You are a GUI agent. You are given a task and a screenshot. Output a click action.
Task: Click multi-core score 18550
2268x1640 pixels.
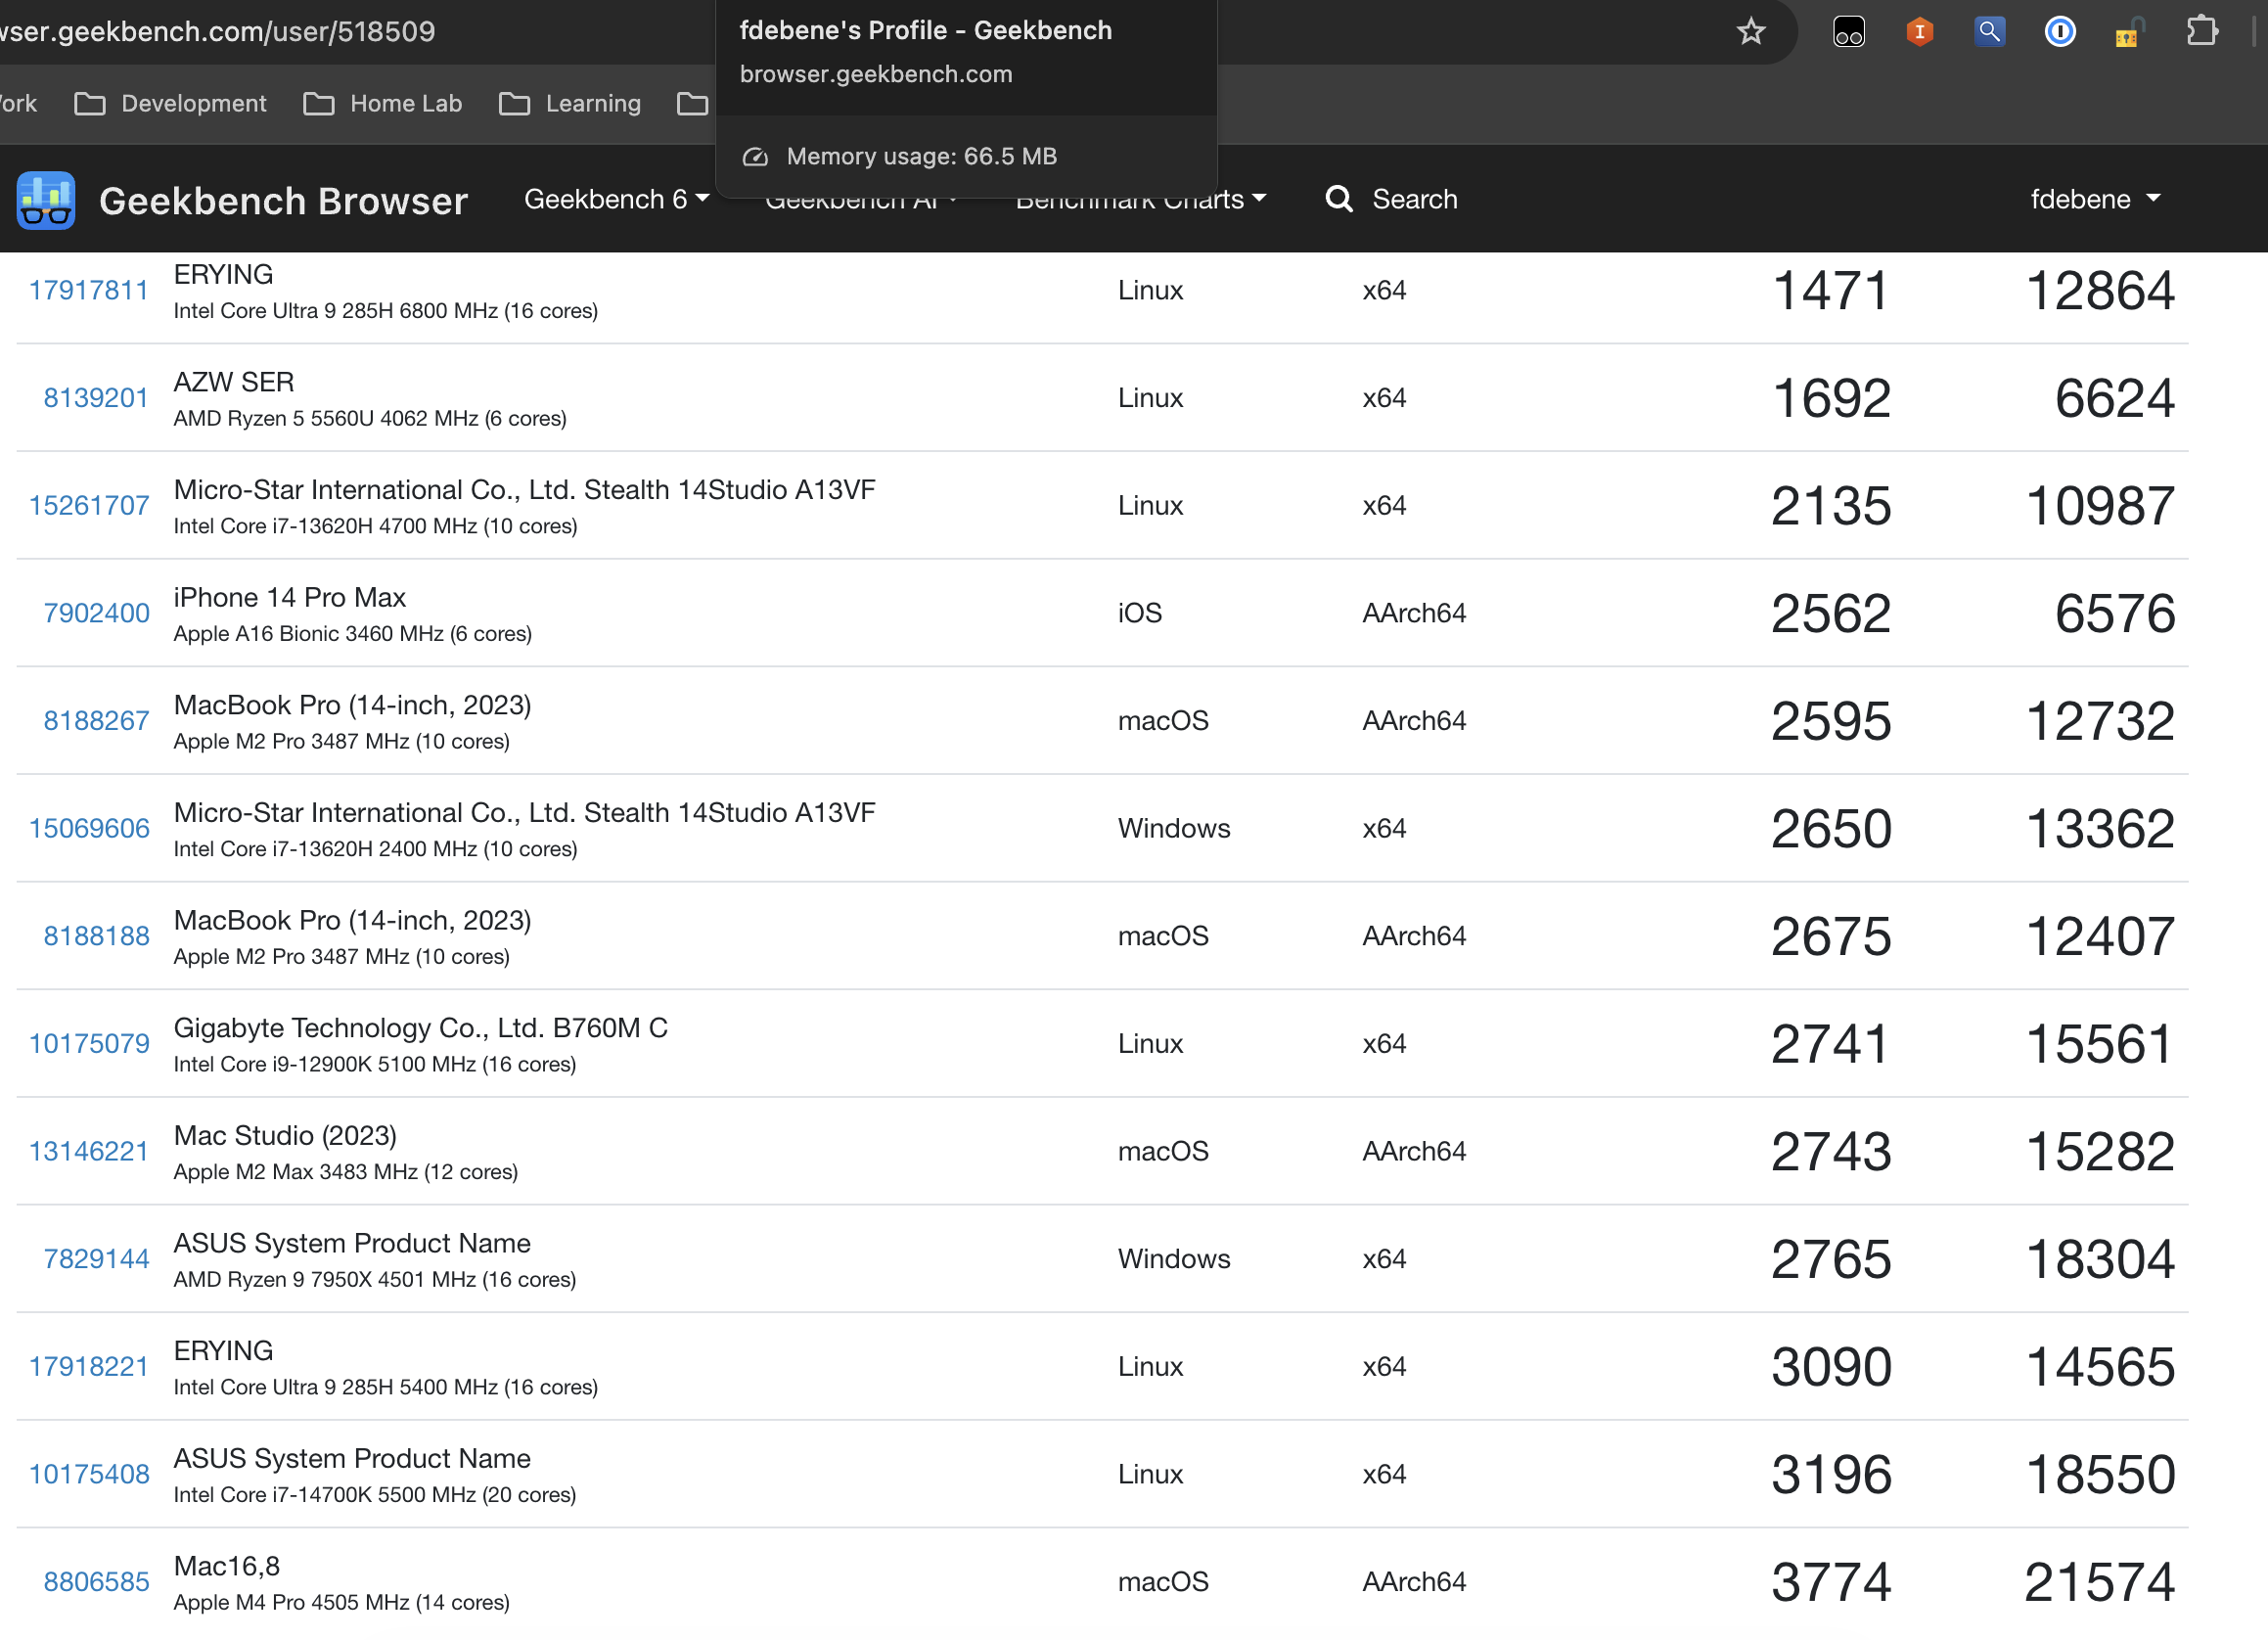point(2099,1475)
